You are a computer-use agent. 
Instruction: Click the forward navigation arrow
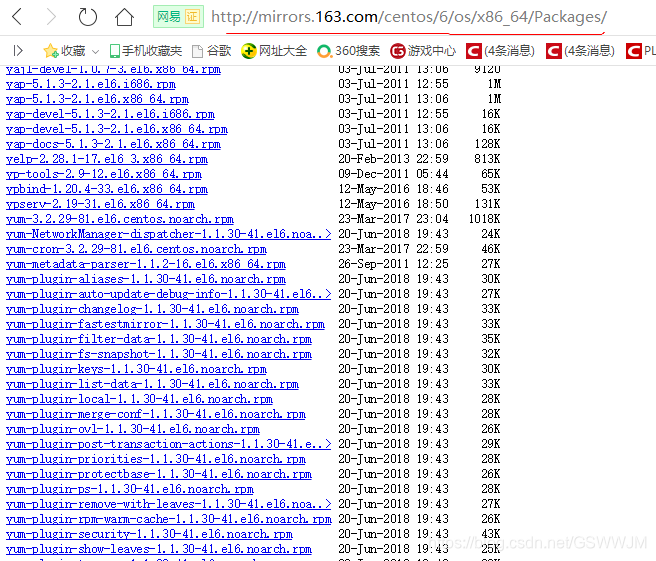(51, 17)
